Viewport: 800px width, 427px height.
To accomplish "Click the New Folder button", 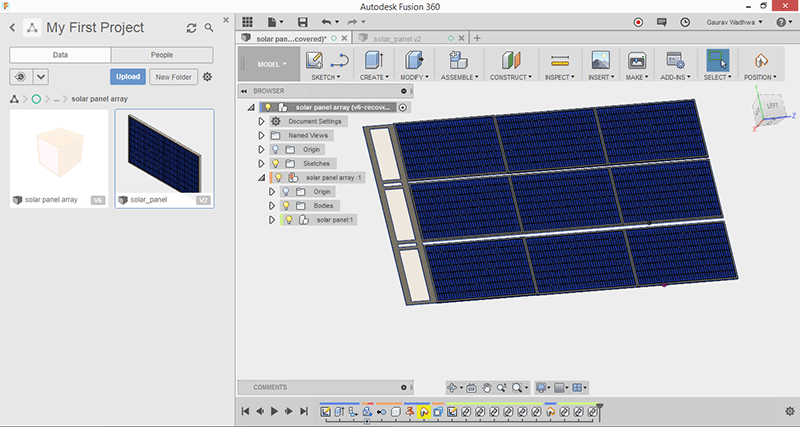I will point(173,77).
